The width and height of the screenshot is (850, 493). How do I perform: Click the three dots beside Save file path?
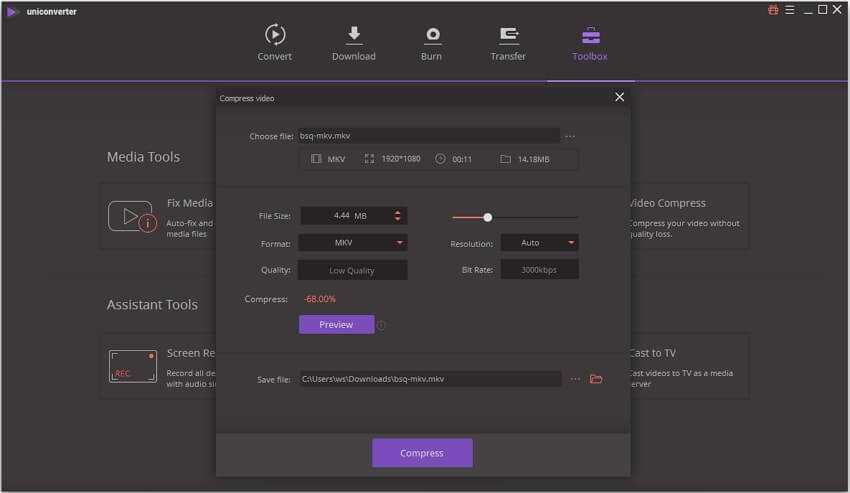(575, 379)
